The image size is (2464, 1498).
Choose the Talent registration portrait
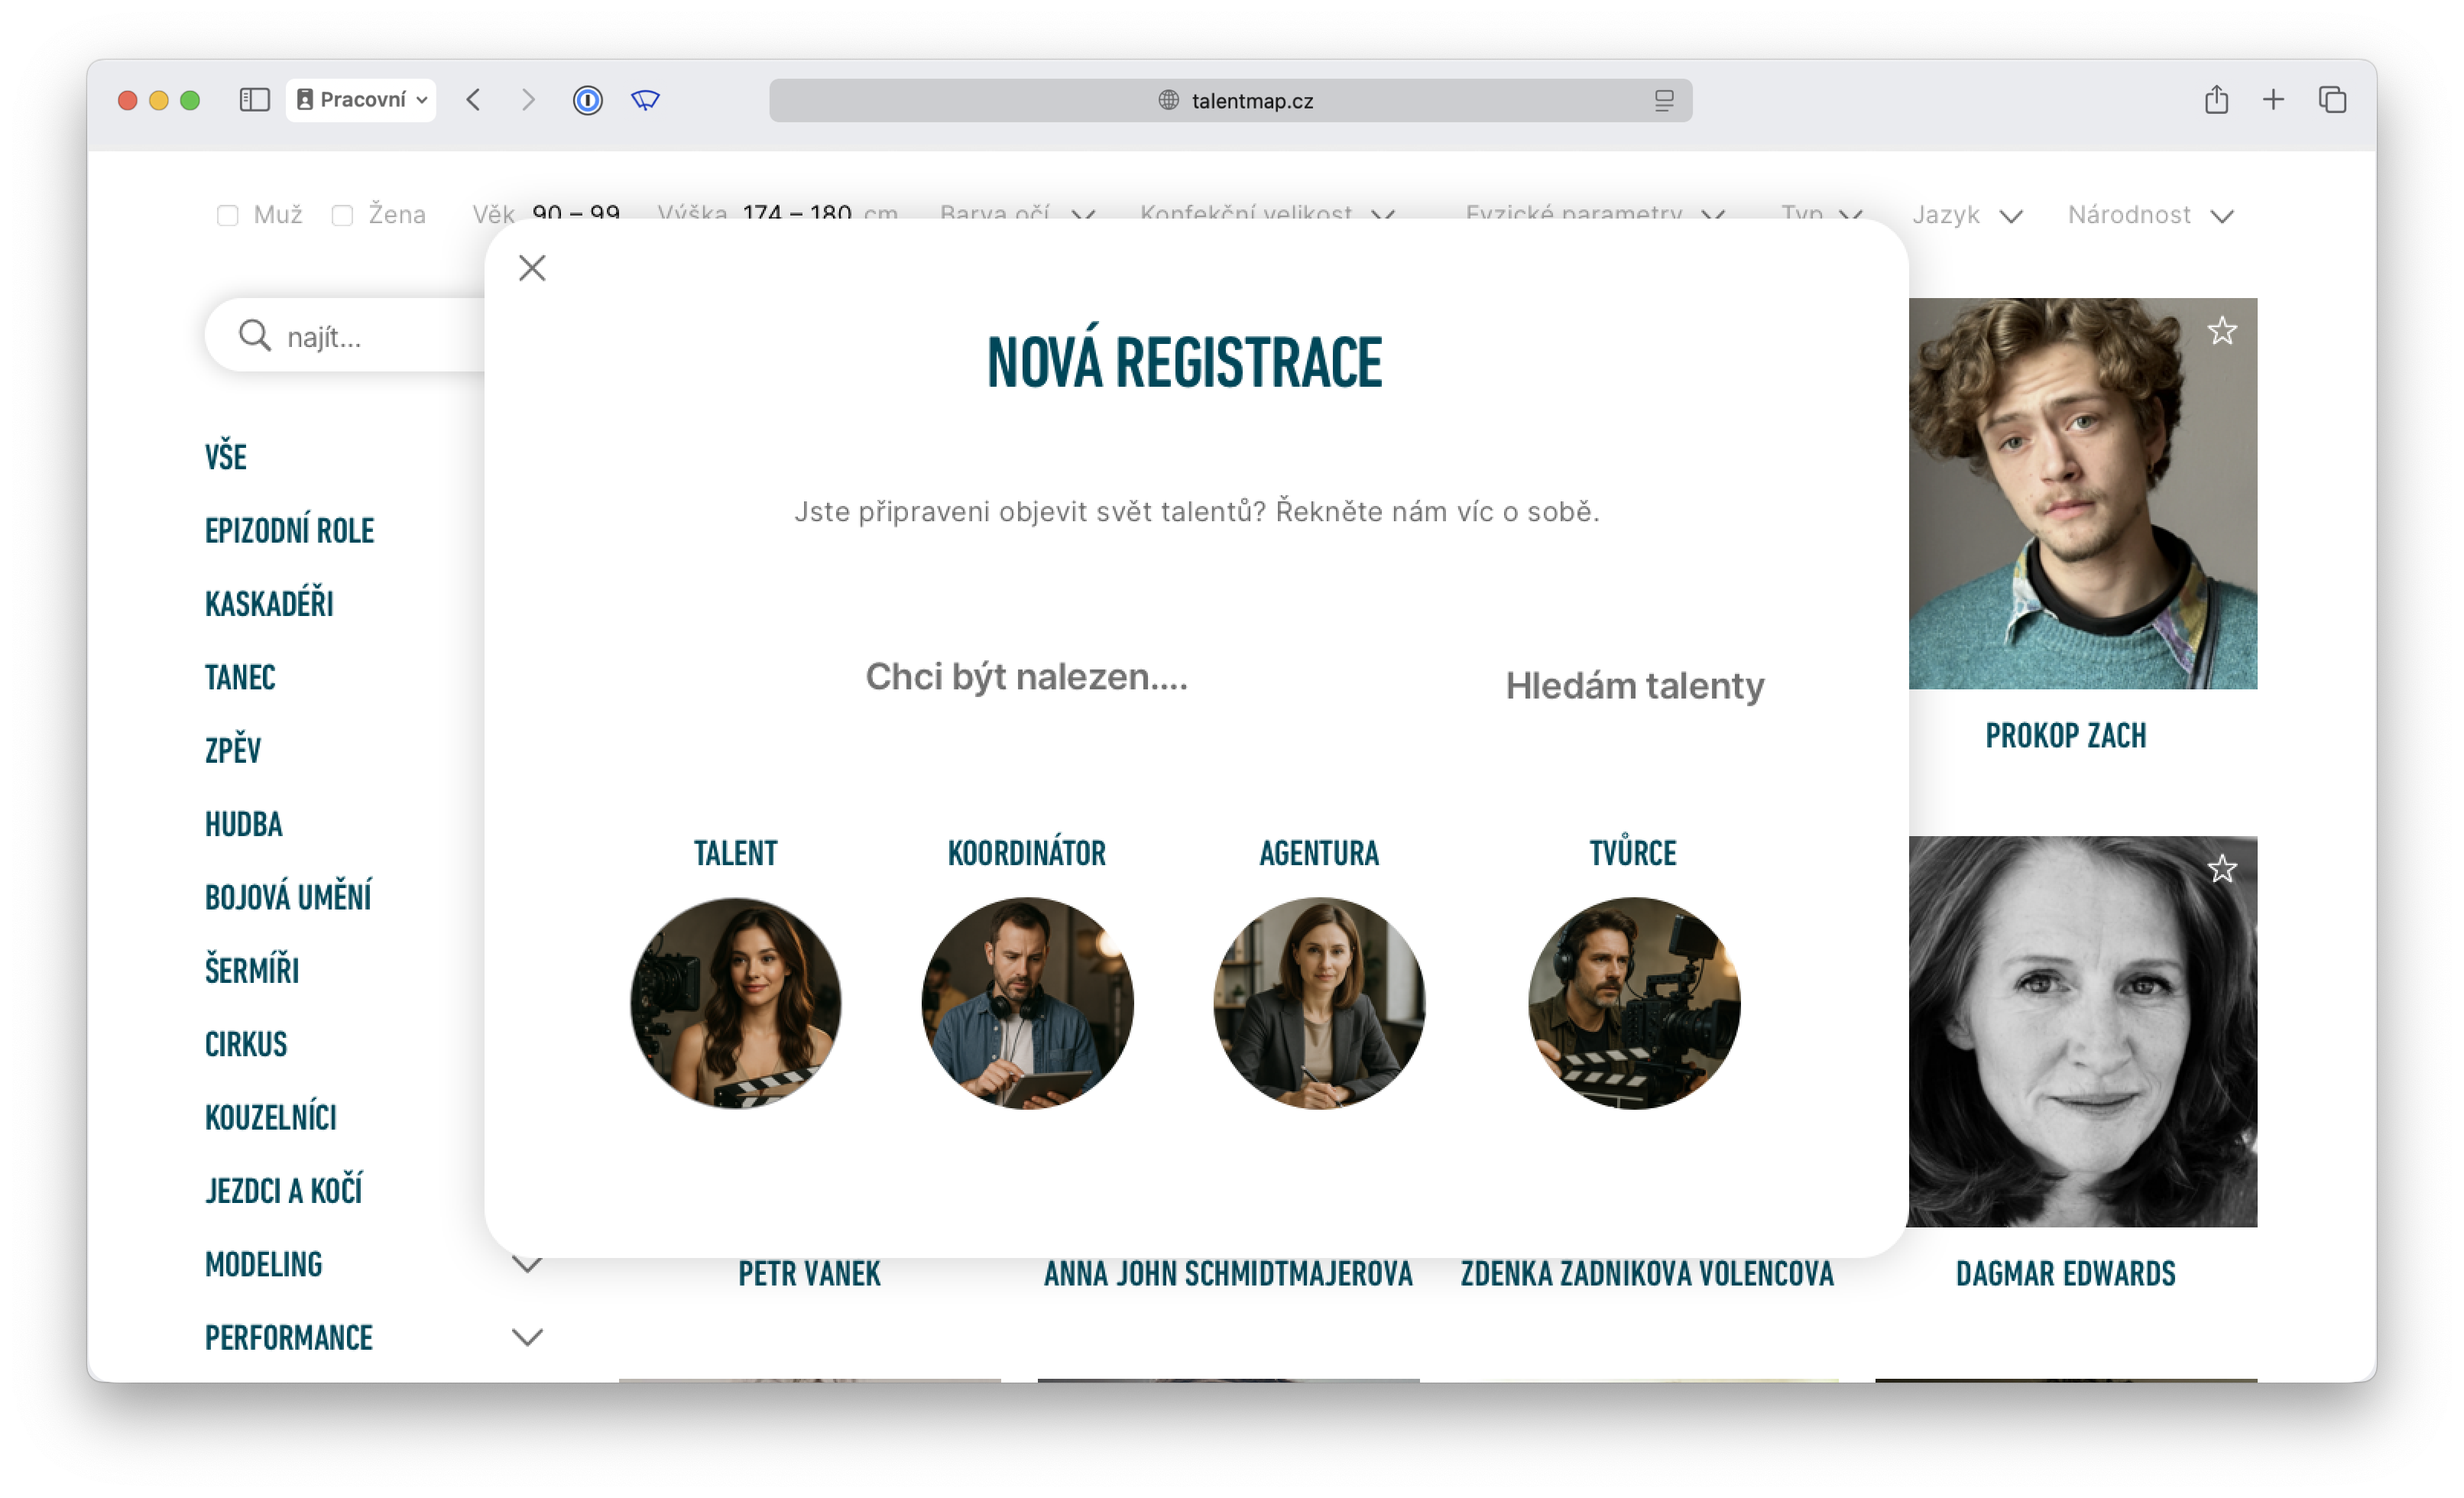point(736,1003)
